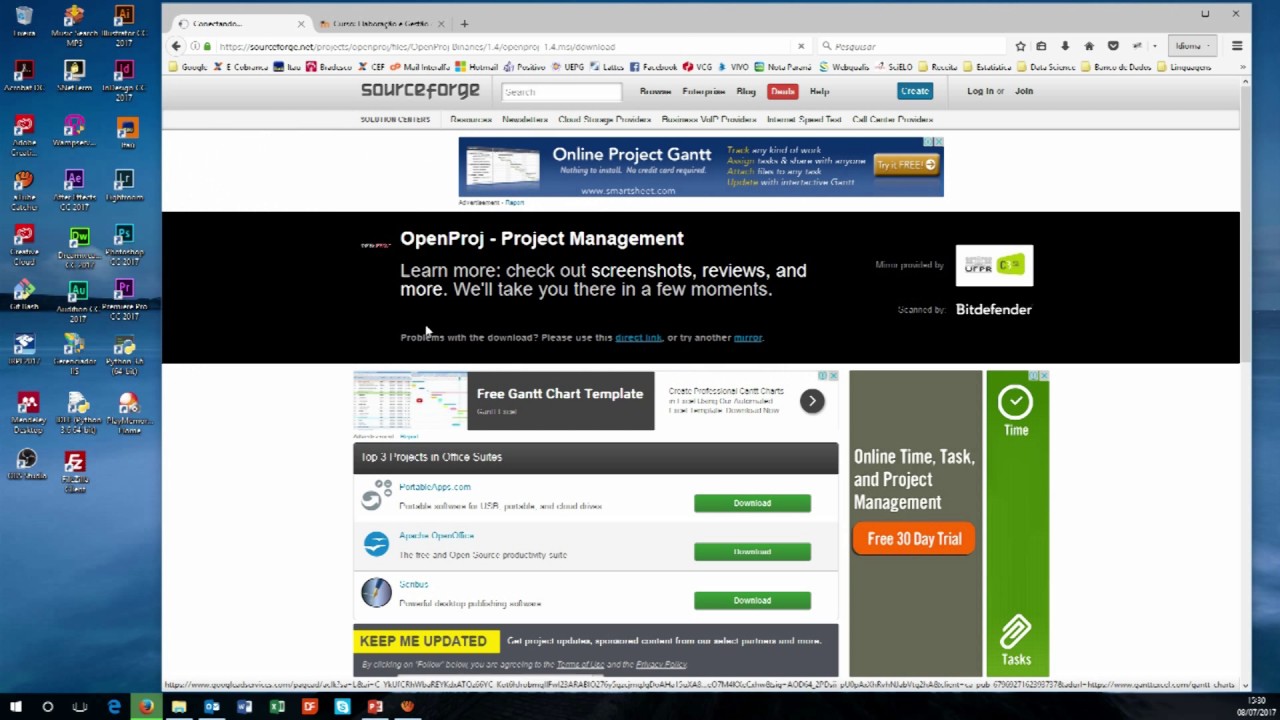Open File Explorer from the taskbar
Viewport: 1280px width, 720px height.
point(179,706)
